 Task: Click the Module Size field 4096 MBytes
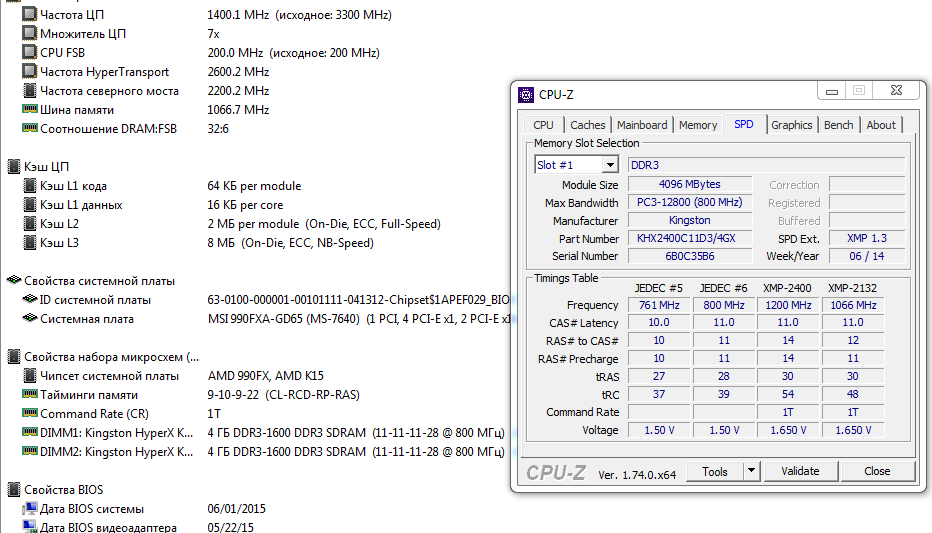pyautogui.click(x=689, y=185)
